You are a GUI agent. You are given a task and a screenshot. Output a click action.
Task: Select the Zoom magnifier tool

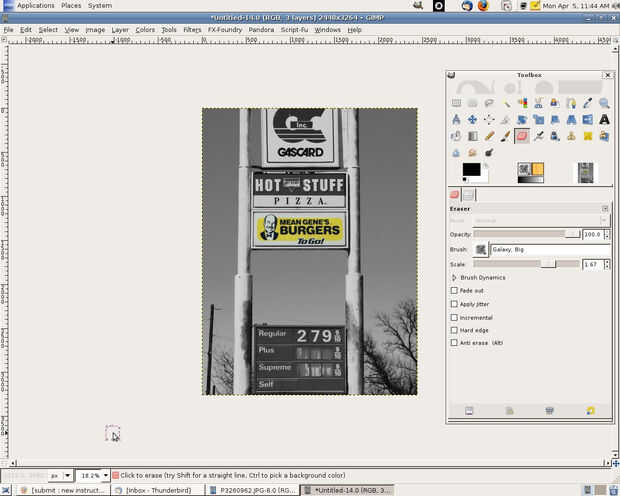click(x=603, y=103)
